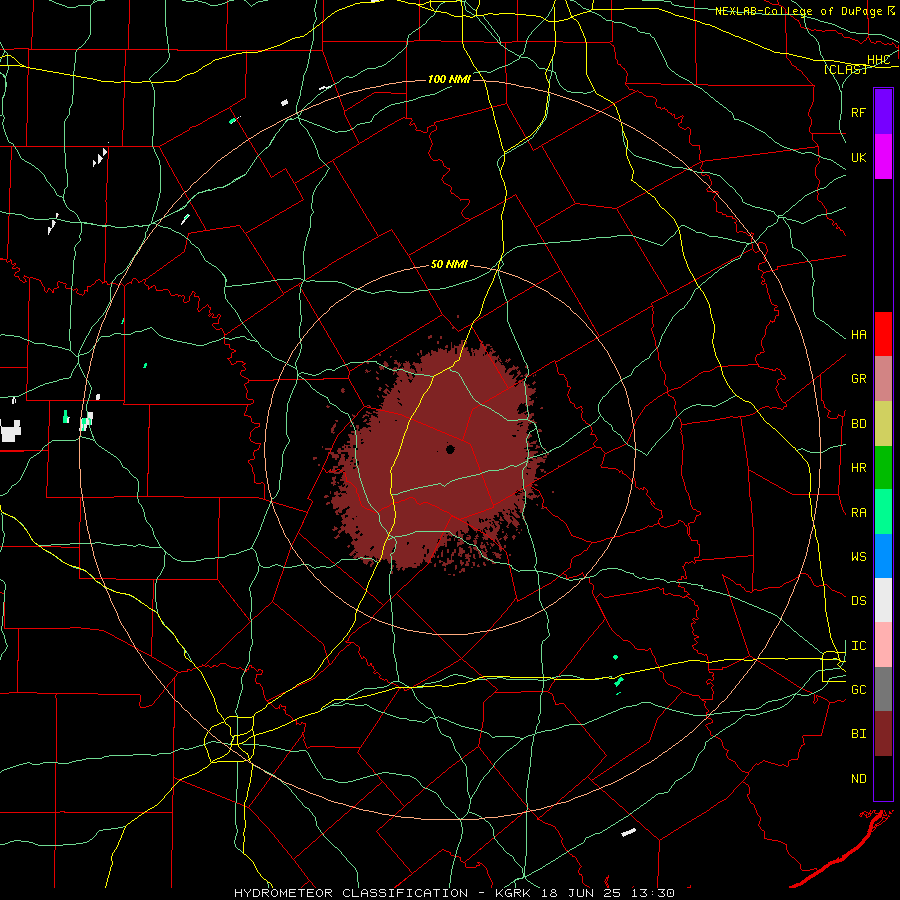Click the DS white legend color block
This screenshot has height=900, width=900.
coord(883,600)
